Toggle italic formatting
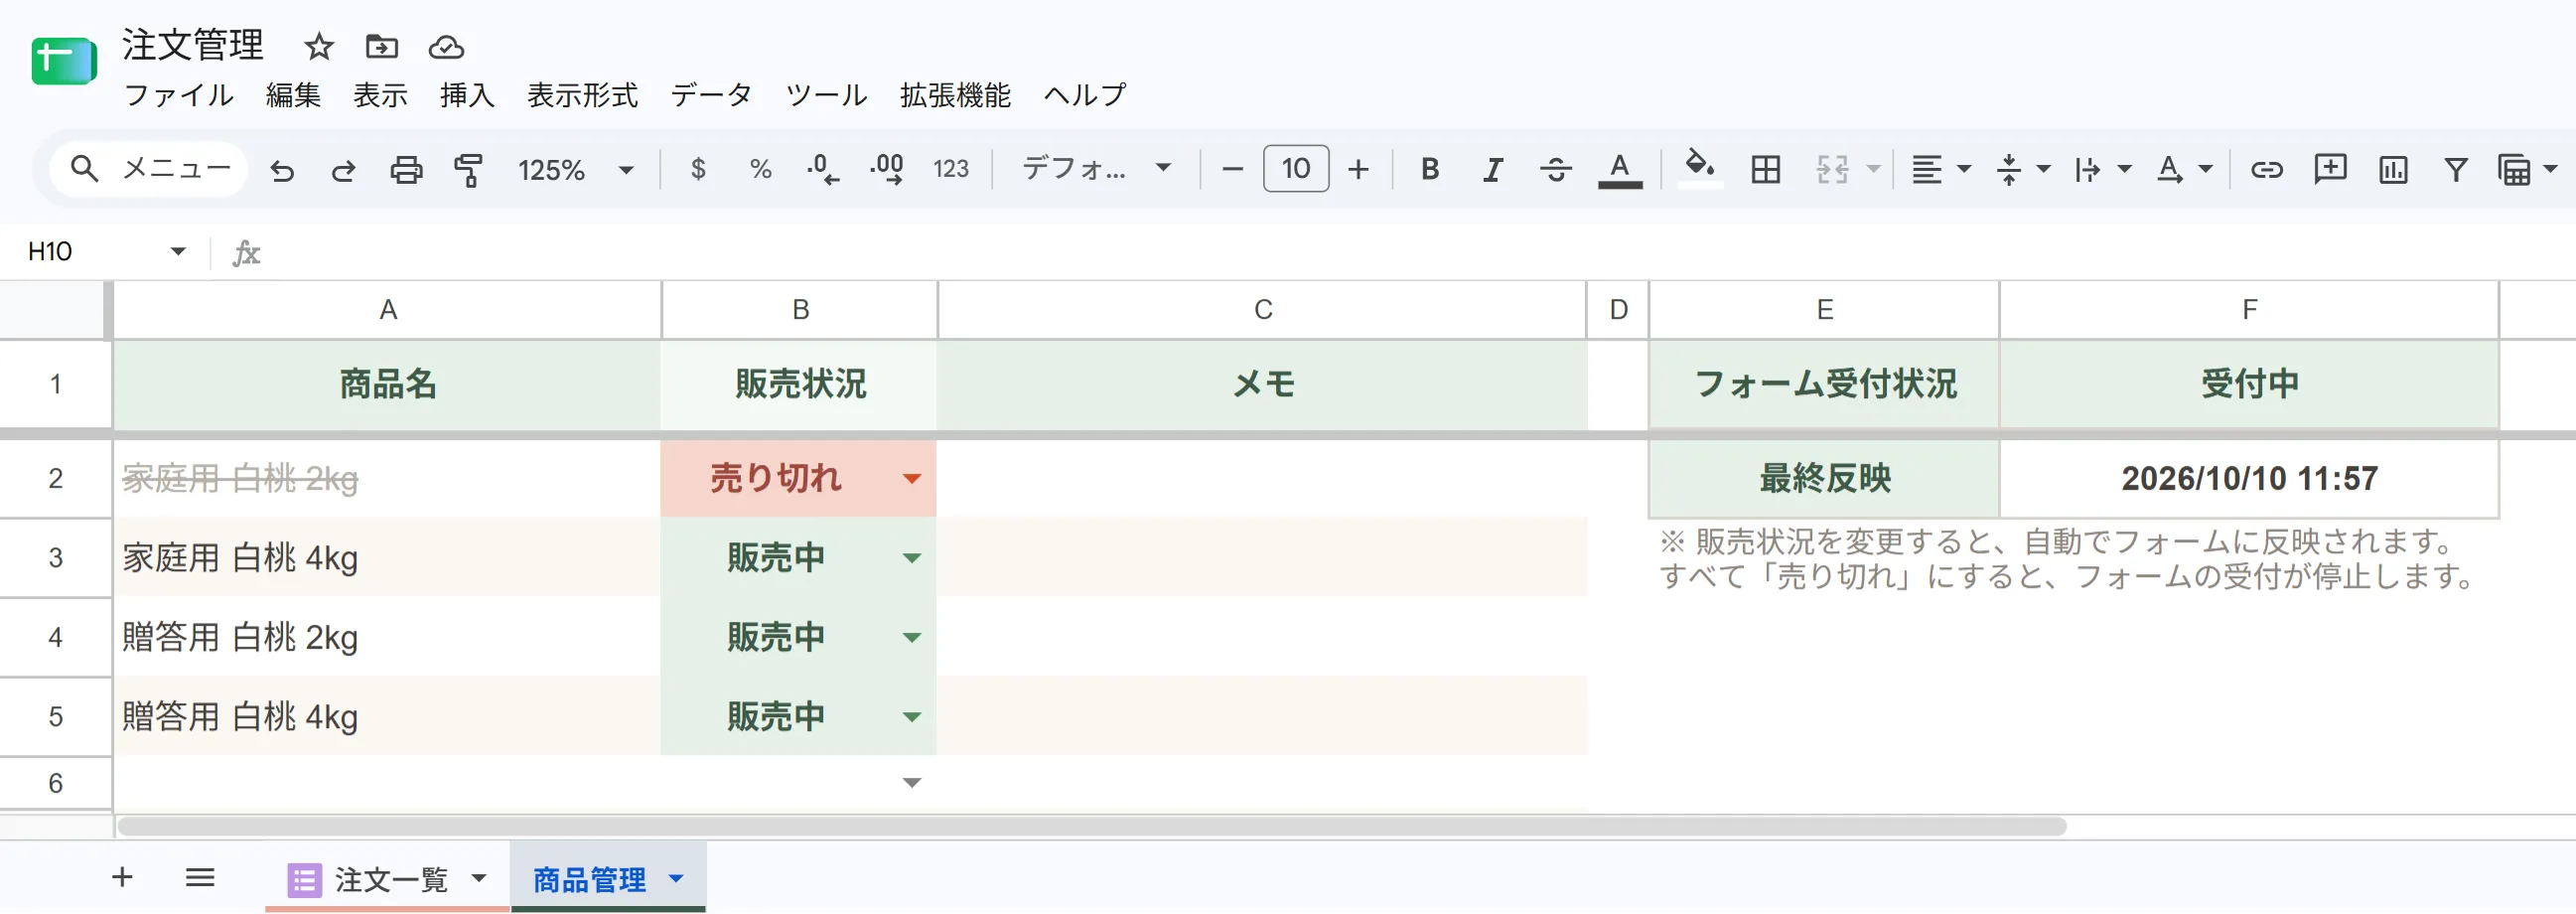Screen dimensions: 2576x914 1492,169
